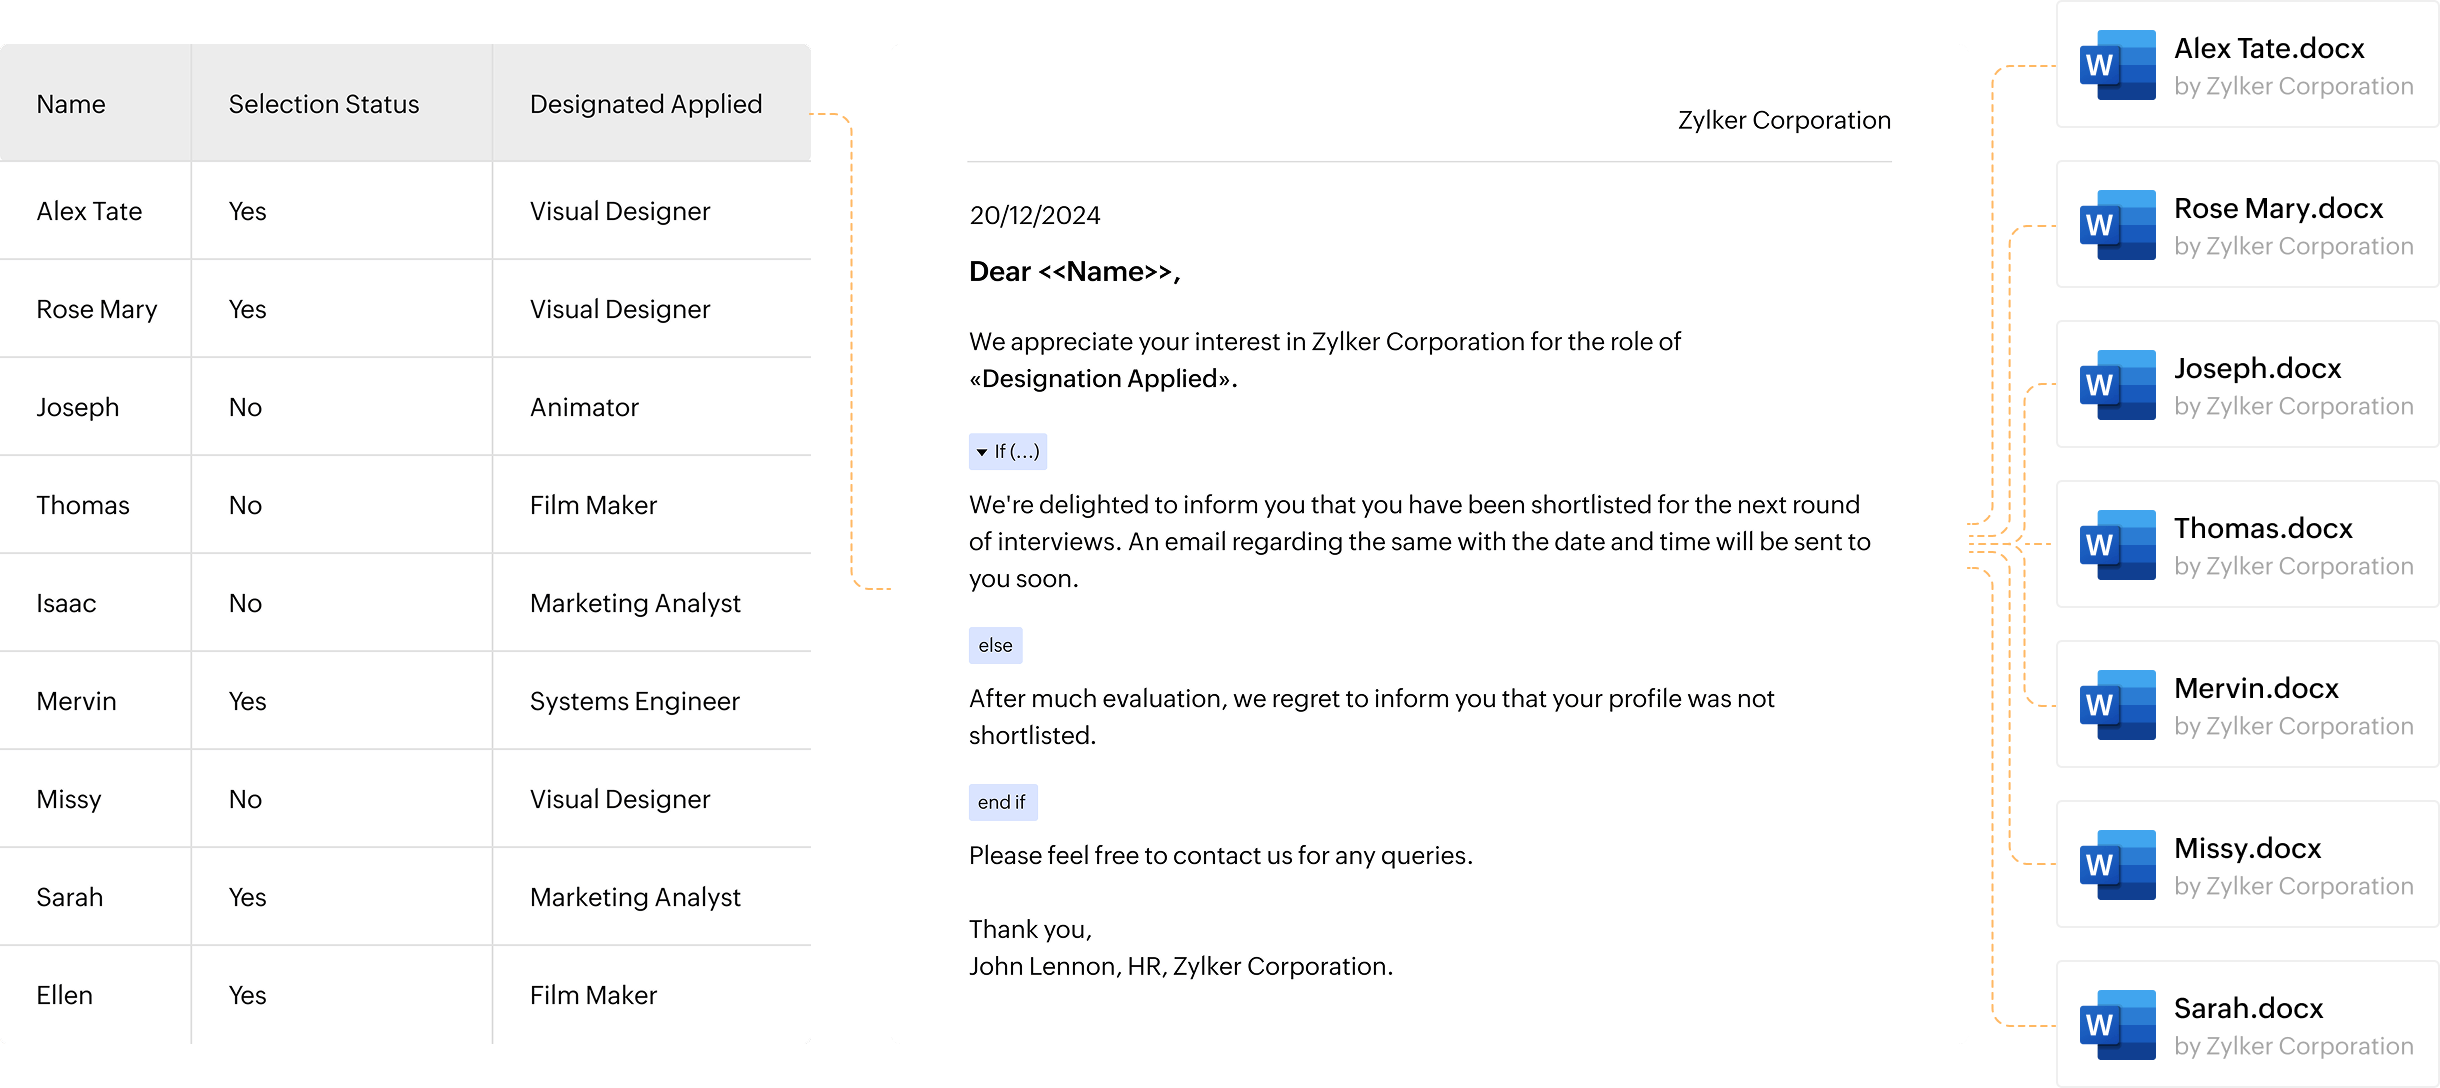Image resolution: width=2440 pixels, height=1088 pixels.
Task: Click the Alex Tate name cell
Action: tap(89, 211)
